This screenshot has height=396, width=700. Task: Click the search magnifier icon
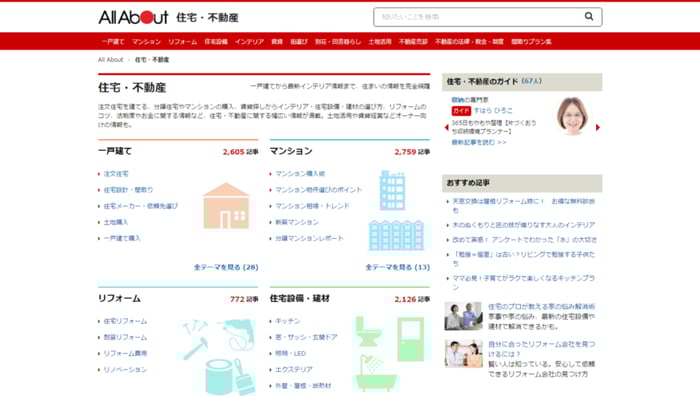589,17
